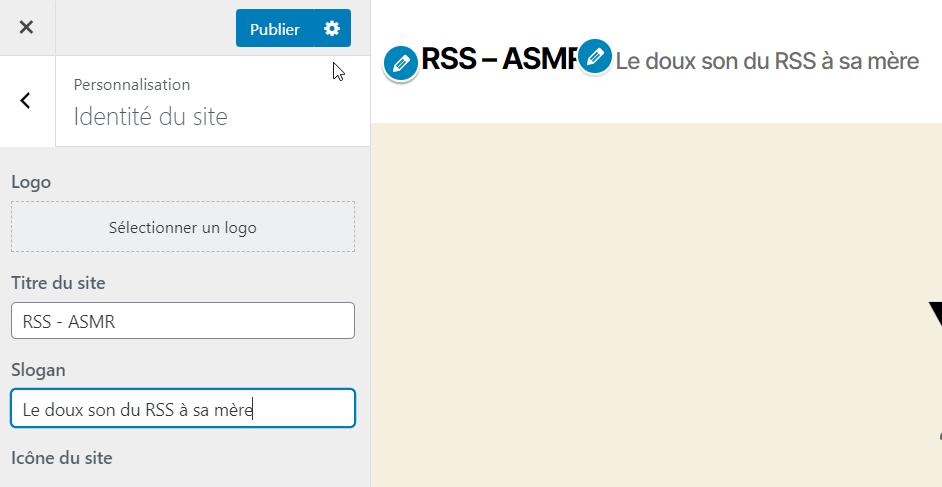Viewport: 942px width, 487px height.
Task: Focus the Slogan text field
Action: coord(183,408)
